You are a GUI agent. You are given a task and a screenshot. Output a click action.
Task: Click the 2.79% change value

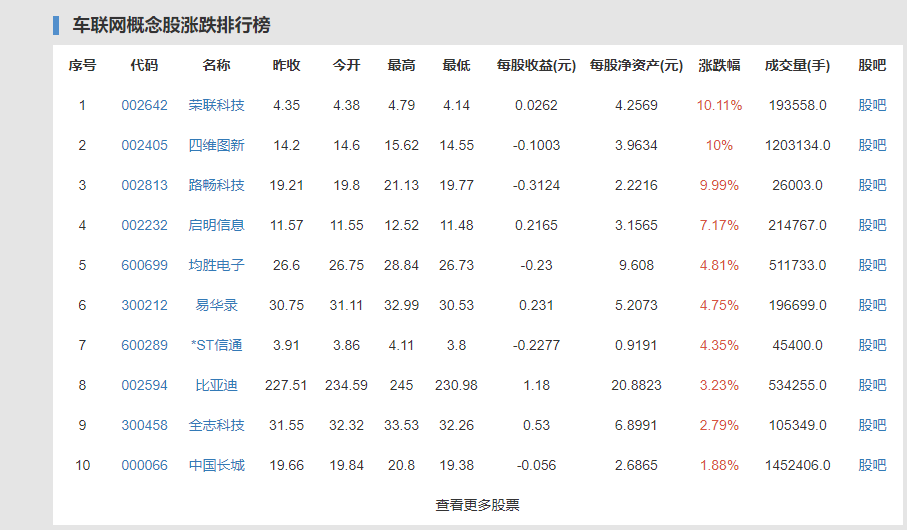719,425
